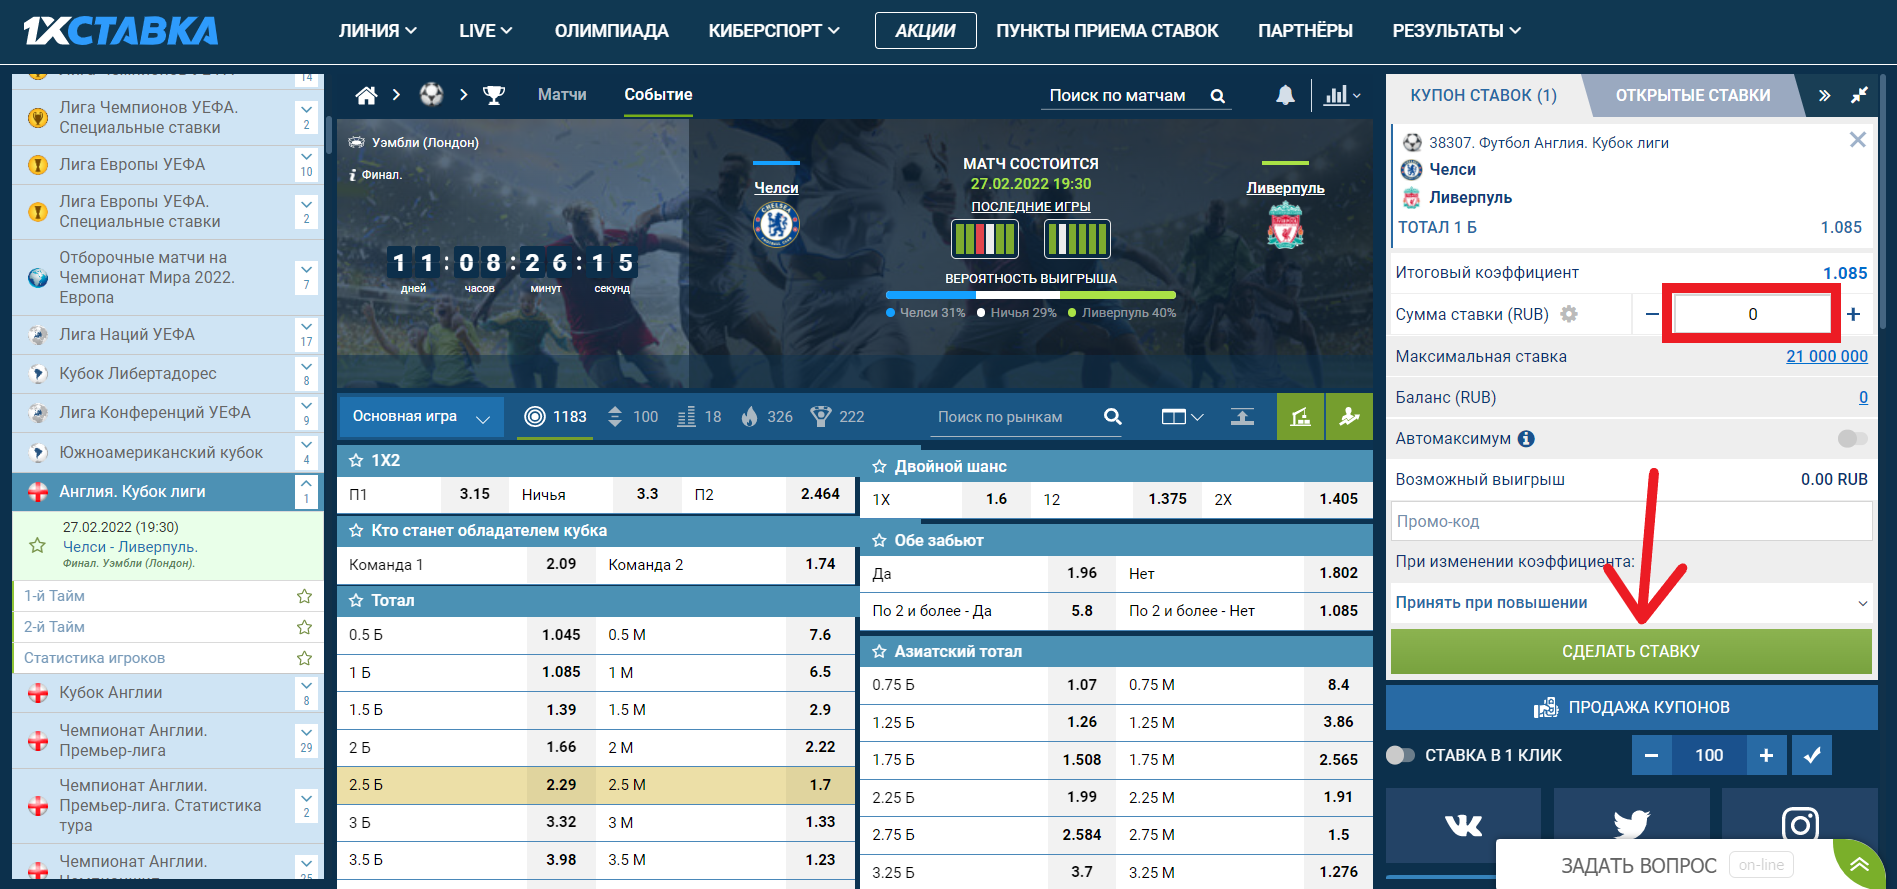Open Twitter social icon
This screenshot has width=1897, height=889.
tap(1631, 825)
